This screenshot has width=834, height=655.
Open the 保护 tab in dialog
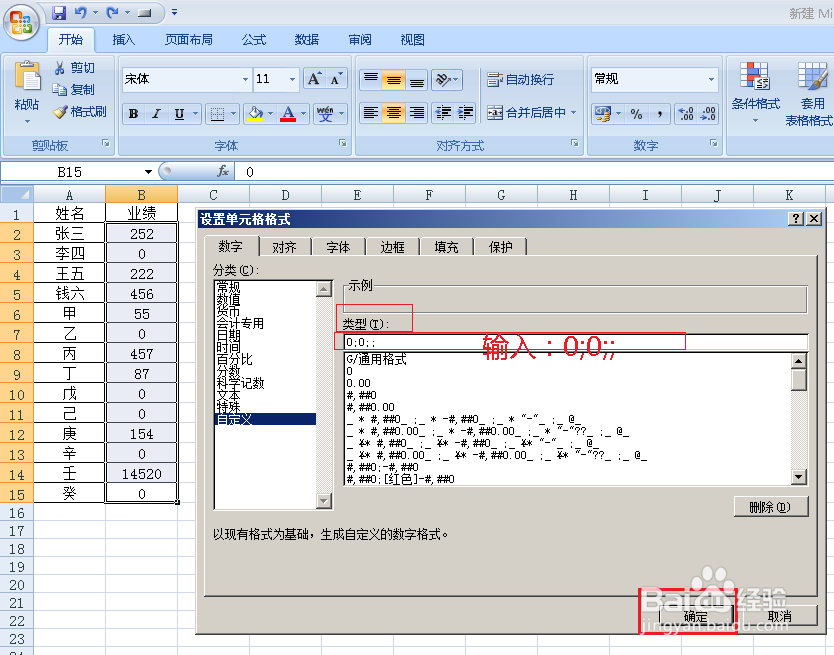(501, 247)
